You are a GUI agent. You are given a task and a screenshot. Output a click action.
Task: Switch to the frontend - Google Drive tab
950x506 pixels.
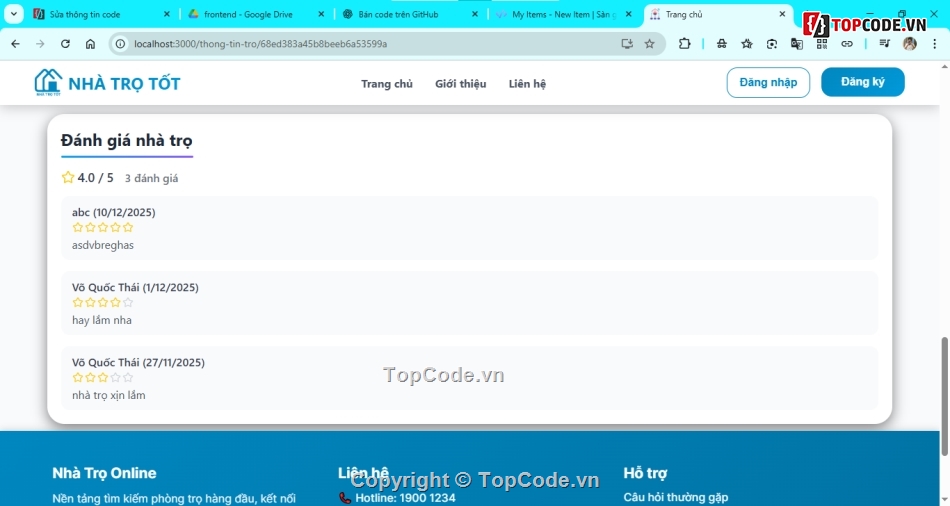coord(254,14)
